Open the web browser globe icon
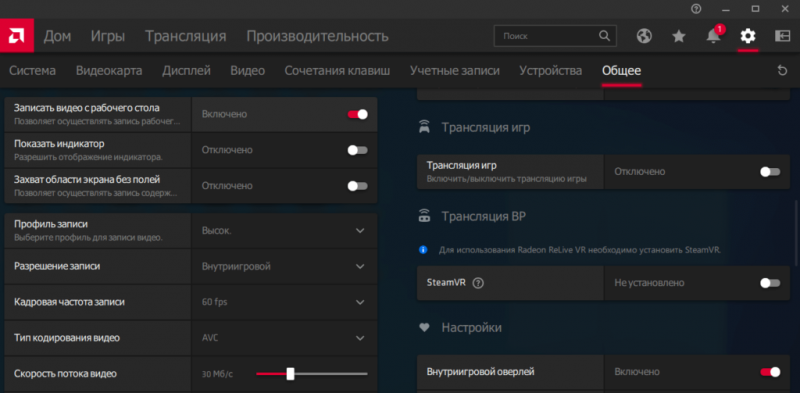The image size is (800, 393). pos(644,36)
